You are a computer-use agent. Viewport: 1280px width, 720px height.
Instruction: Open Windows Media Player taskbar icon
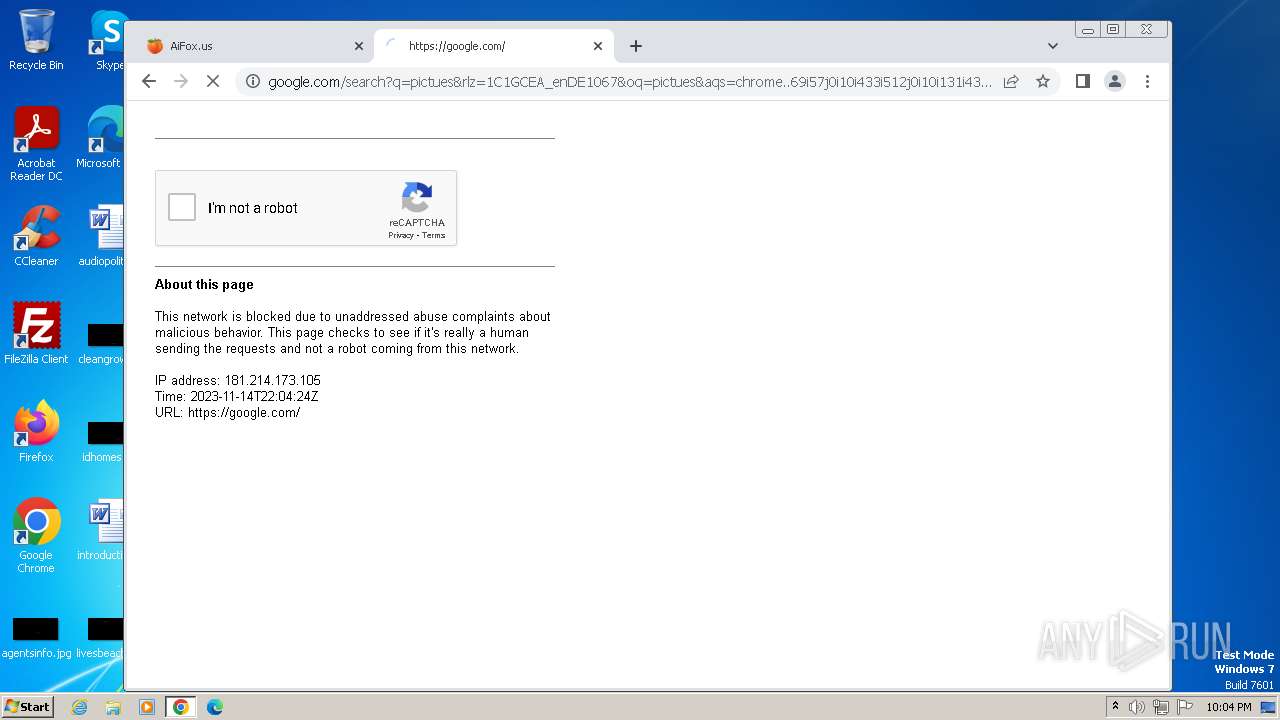tap(147, 707)
